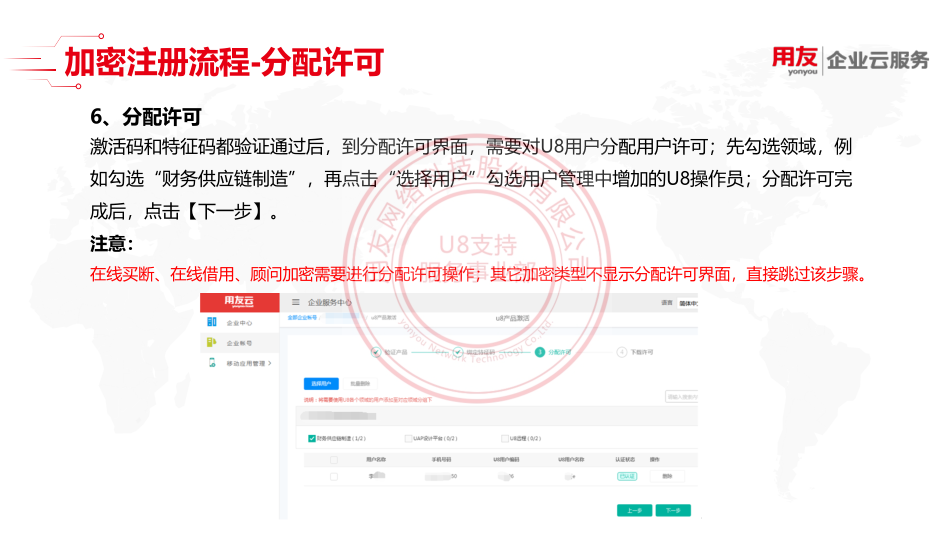The image size is (950, 533).
Task: Open the 简体中文 language dropdown
Action: (x=688, y=303)
